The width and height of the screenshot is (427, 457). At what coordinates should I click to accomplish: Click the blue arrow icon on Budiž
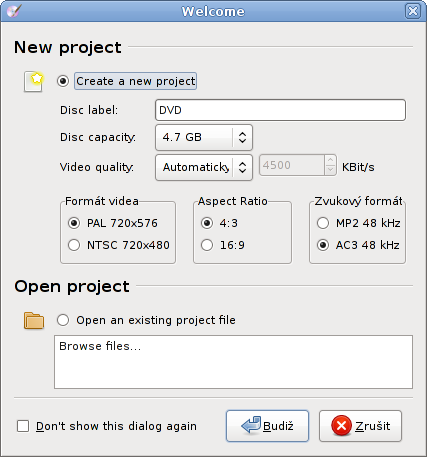pyautogui.click(x=251, y=425)
